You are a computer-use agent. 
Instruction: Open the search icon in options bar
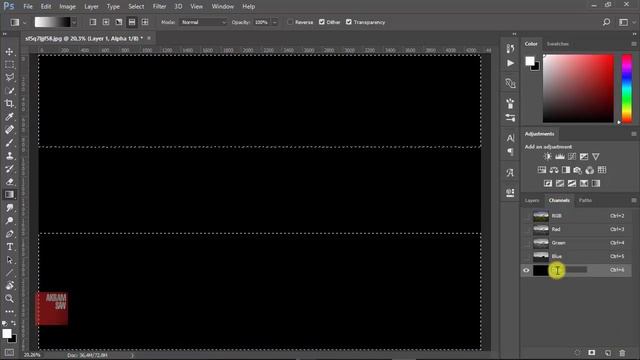pyautogui.click(x=607, y=22)
